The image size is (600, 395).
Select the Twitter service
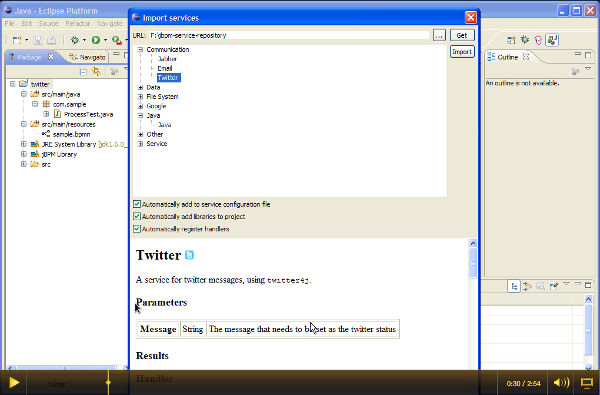coord(168,78)
